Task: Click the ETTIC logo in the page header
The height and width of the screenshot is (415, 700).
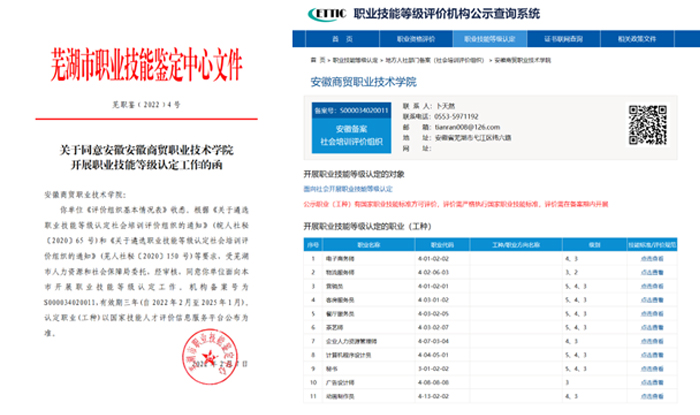Action: coord(327,14)
